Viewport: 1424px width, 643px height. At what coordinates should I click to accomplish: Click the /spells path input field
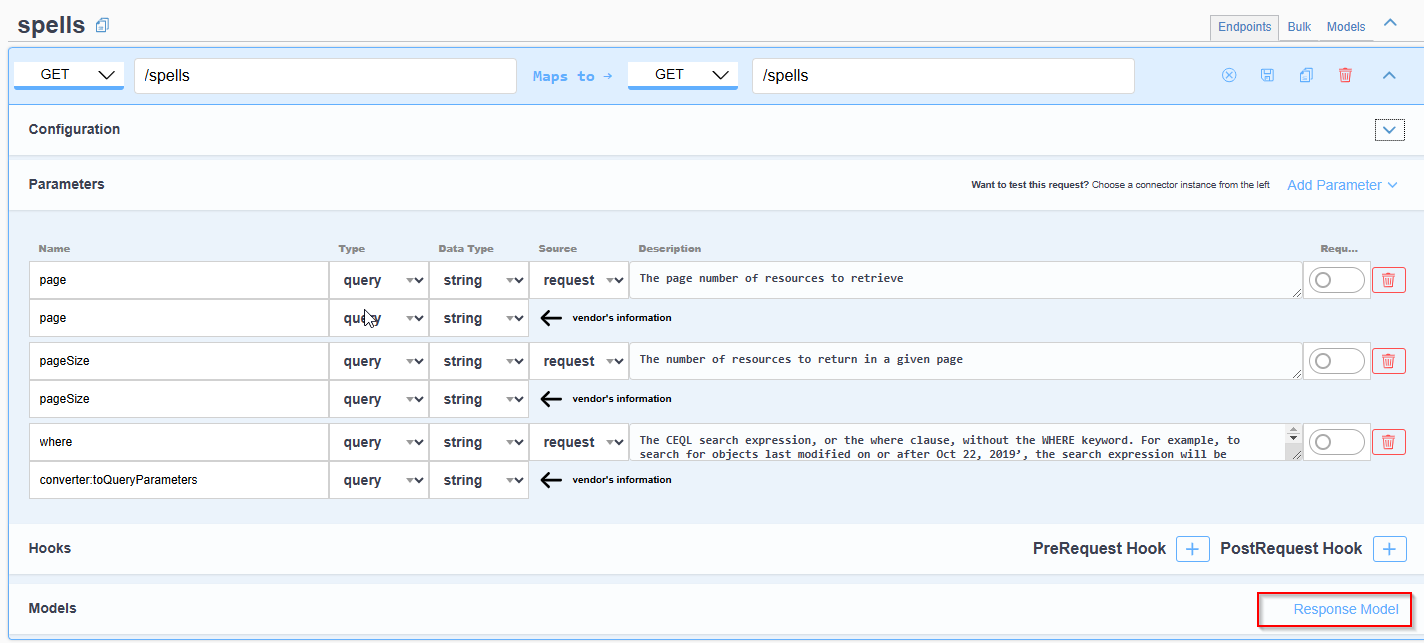pos(325,75)
